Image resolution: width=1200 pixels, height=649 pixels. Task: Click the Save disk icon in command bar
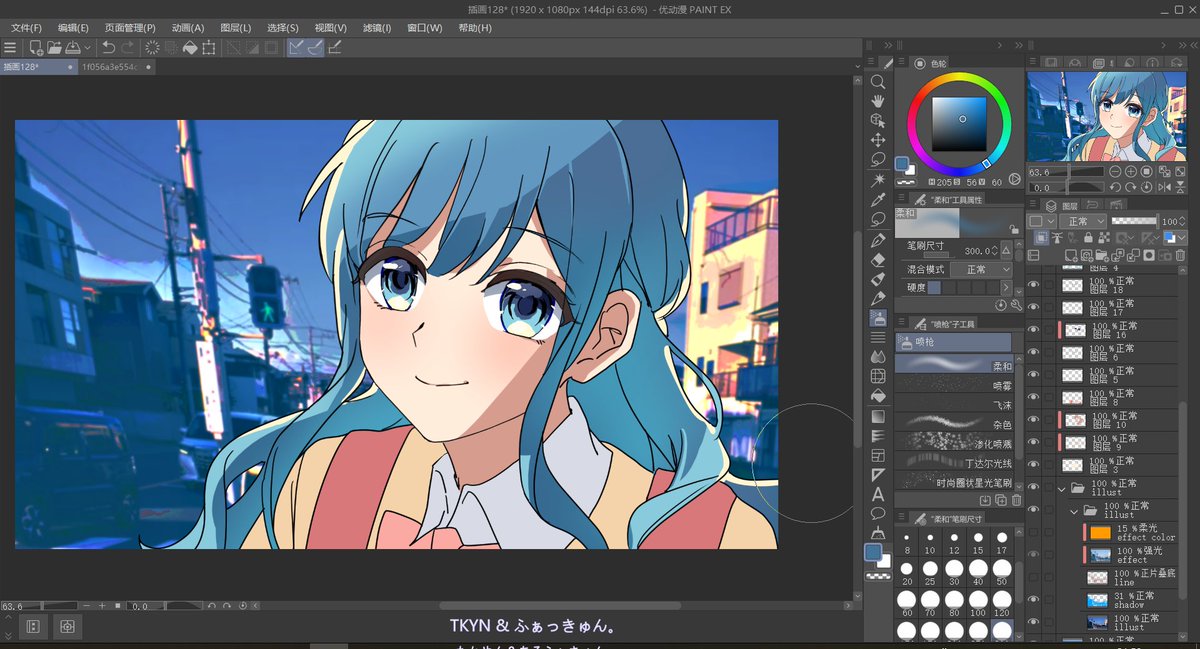73,47
